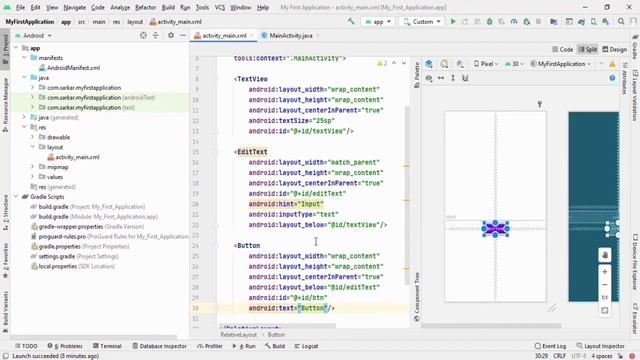Open the app run configuration dropdown

pos(378,22)
